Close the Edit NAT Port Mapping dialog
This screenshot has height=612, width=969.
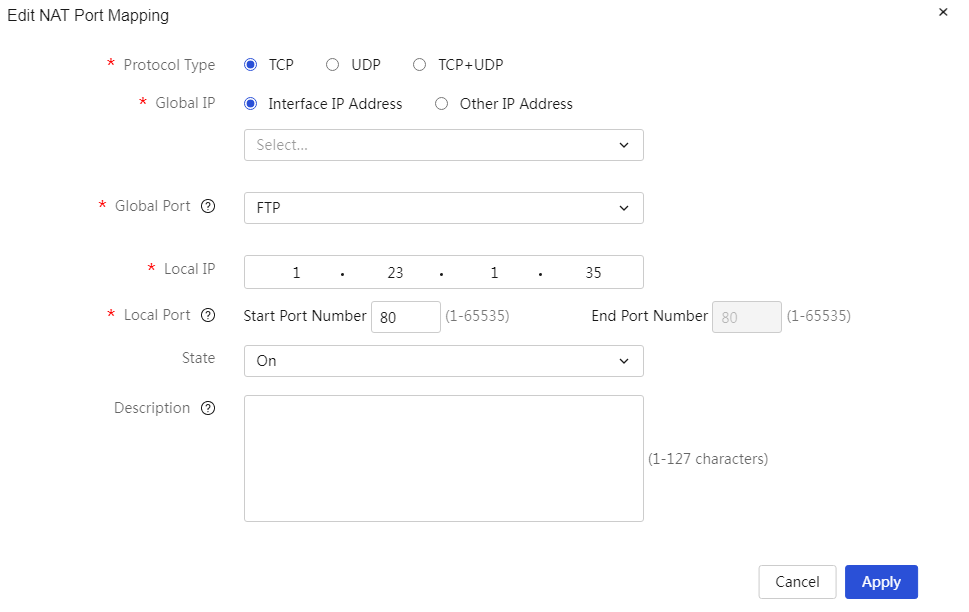click(943, 12)
